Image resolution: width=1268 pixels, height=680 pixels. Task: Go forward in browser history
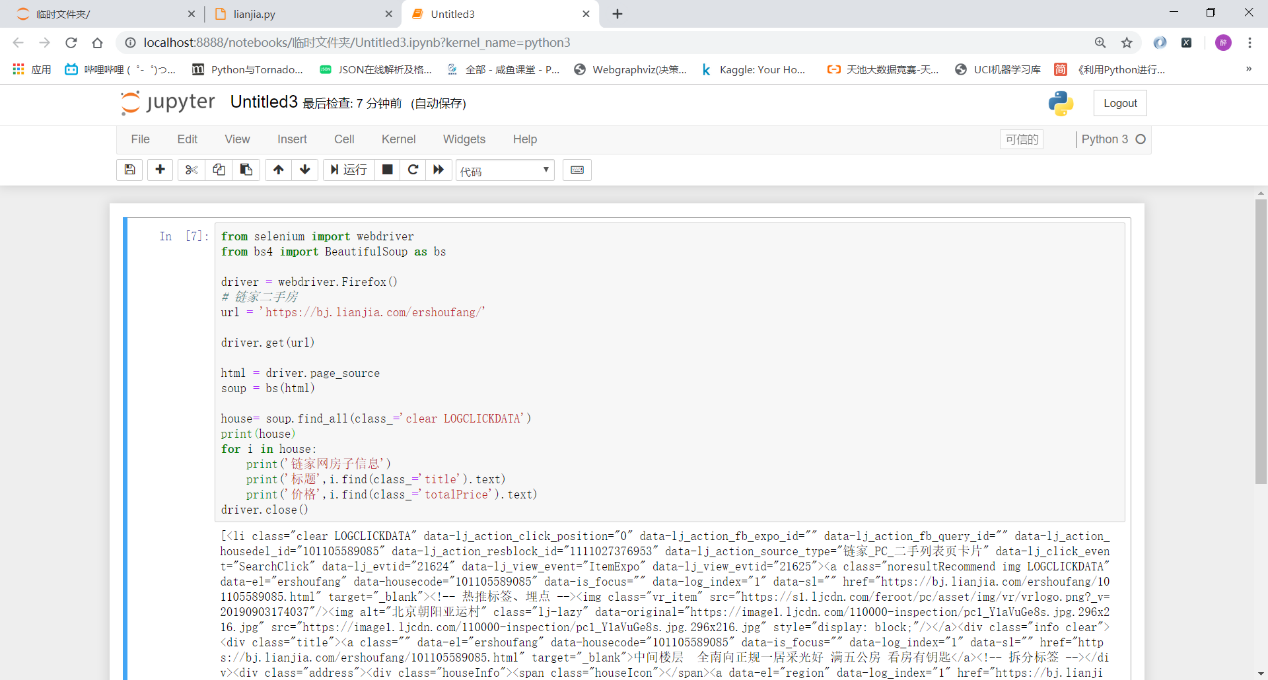click(44, 43)
